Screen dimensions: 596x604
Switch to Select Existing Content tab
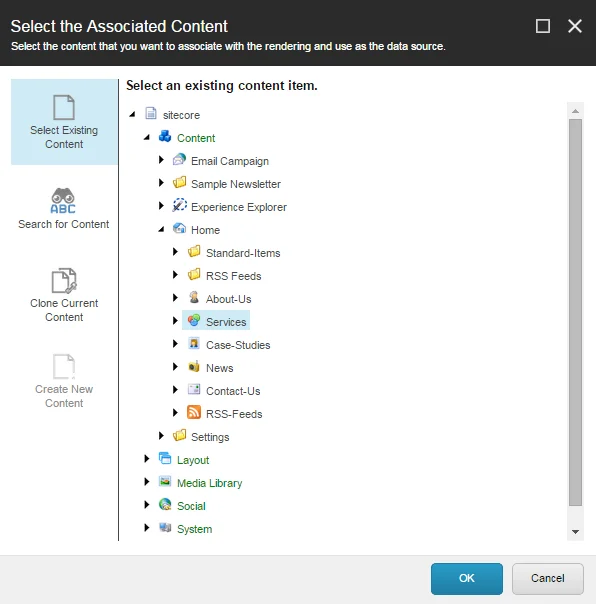point(64,122)
